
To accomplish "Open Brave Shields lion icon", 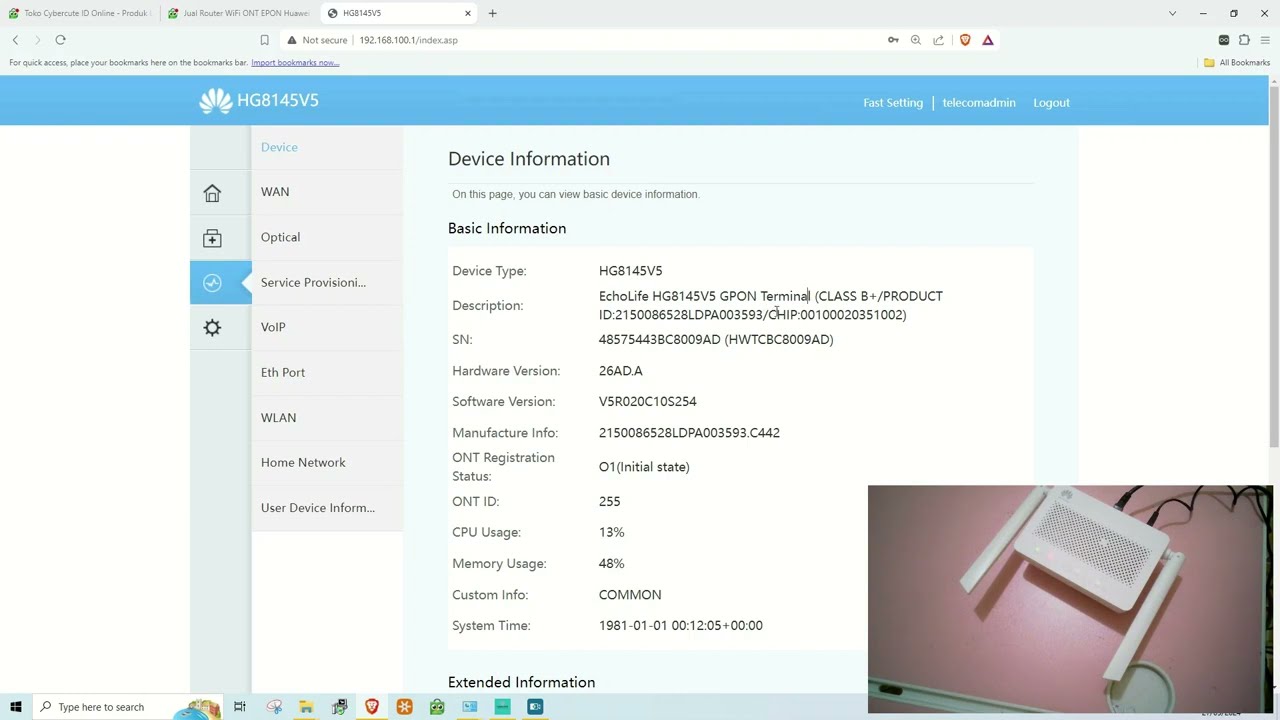I will (965, 40).
